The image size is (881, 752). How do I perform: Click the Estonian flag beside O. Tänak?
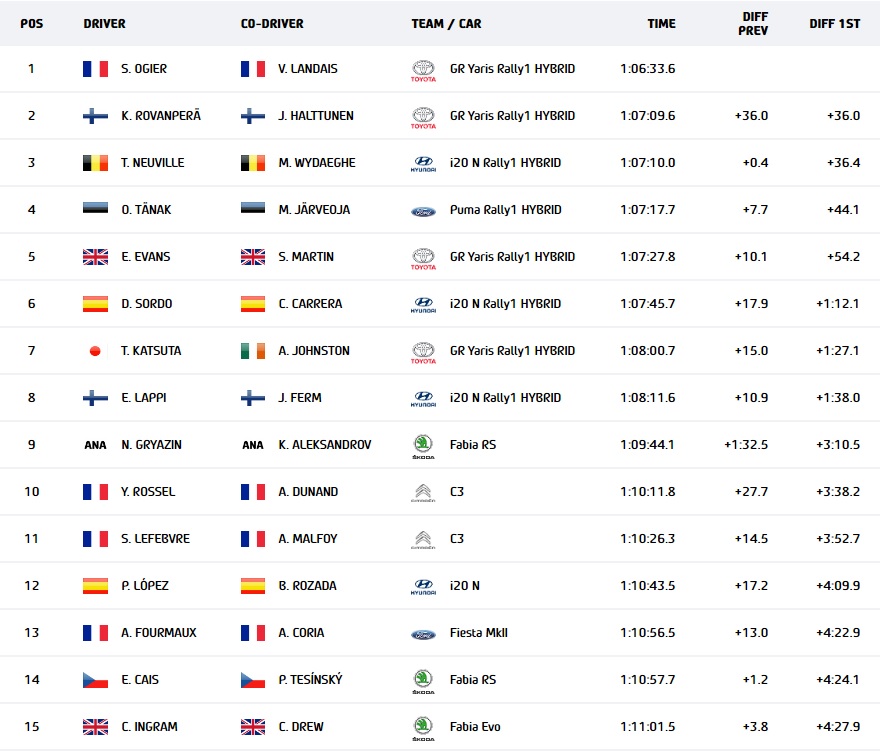pyautogui.click(x=95, y=208)
